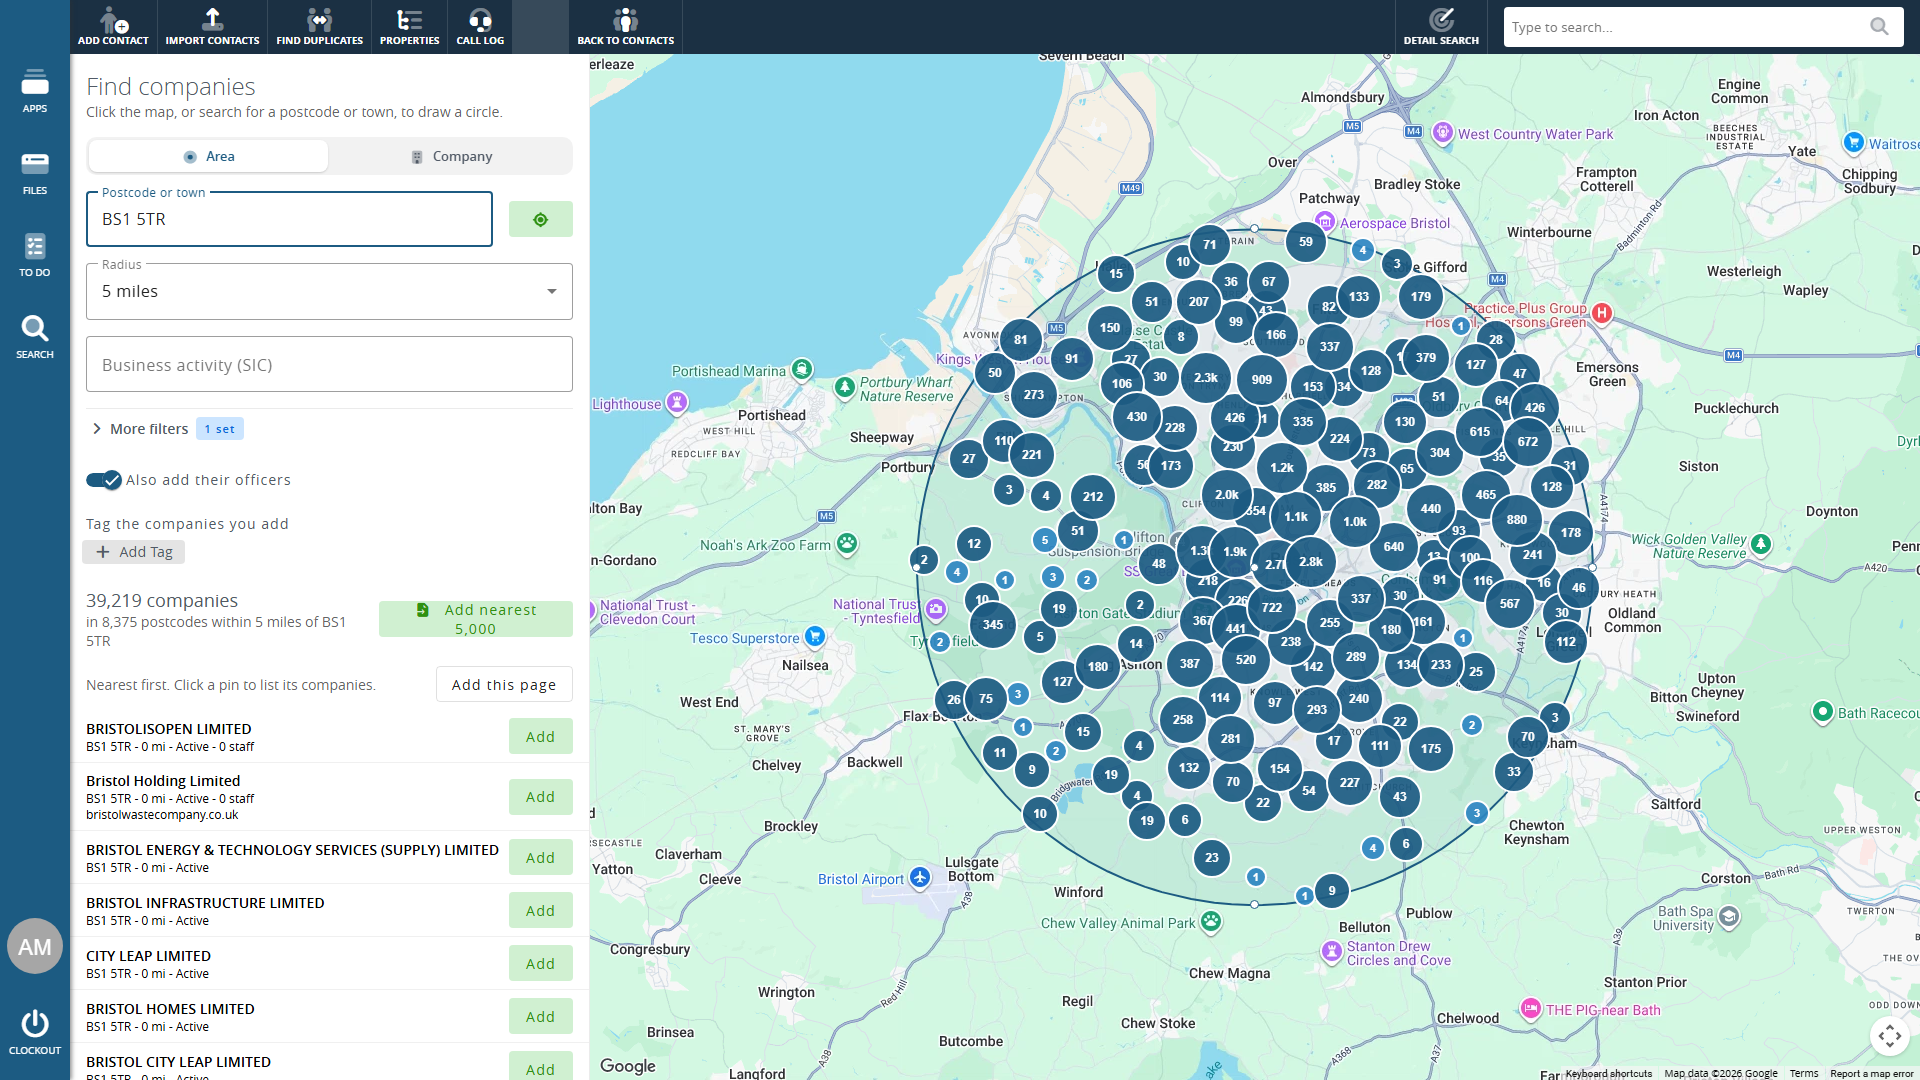Toggle Also add their officers switch
Image resolution: width=1920 pixels, height=1080 pixels.
[x=103, y=480]
